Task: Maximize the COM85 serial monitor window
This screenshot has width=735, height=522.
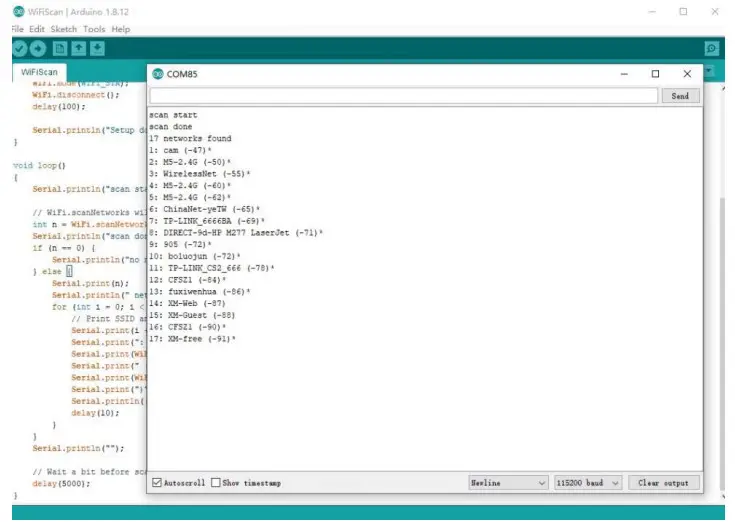Action: [x=655, y=74]
